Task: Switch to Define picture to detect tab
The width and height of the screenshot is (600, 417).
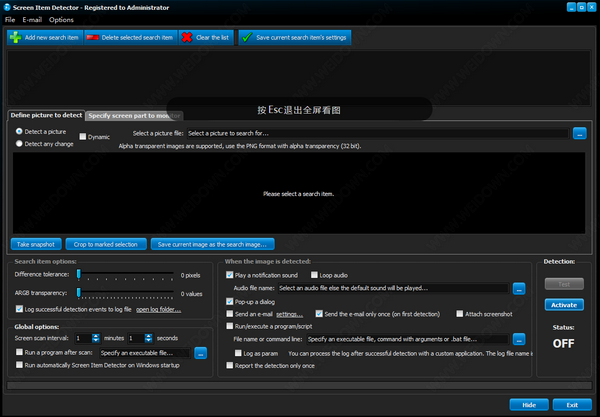Action: (x=46, y=115)
